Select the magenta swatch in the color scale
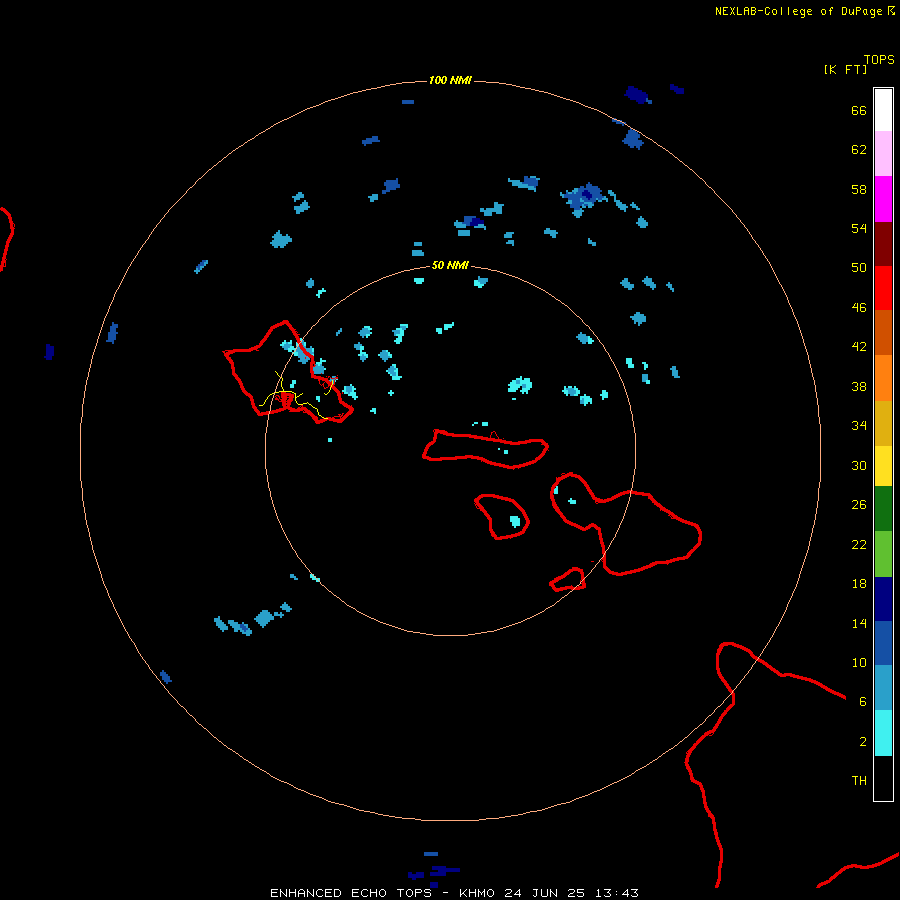This screenshot has height=900, width=900. point(883,199)
